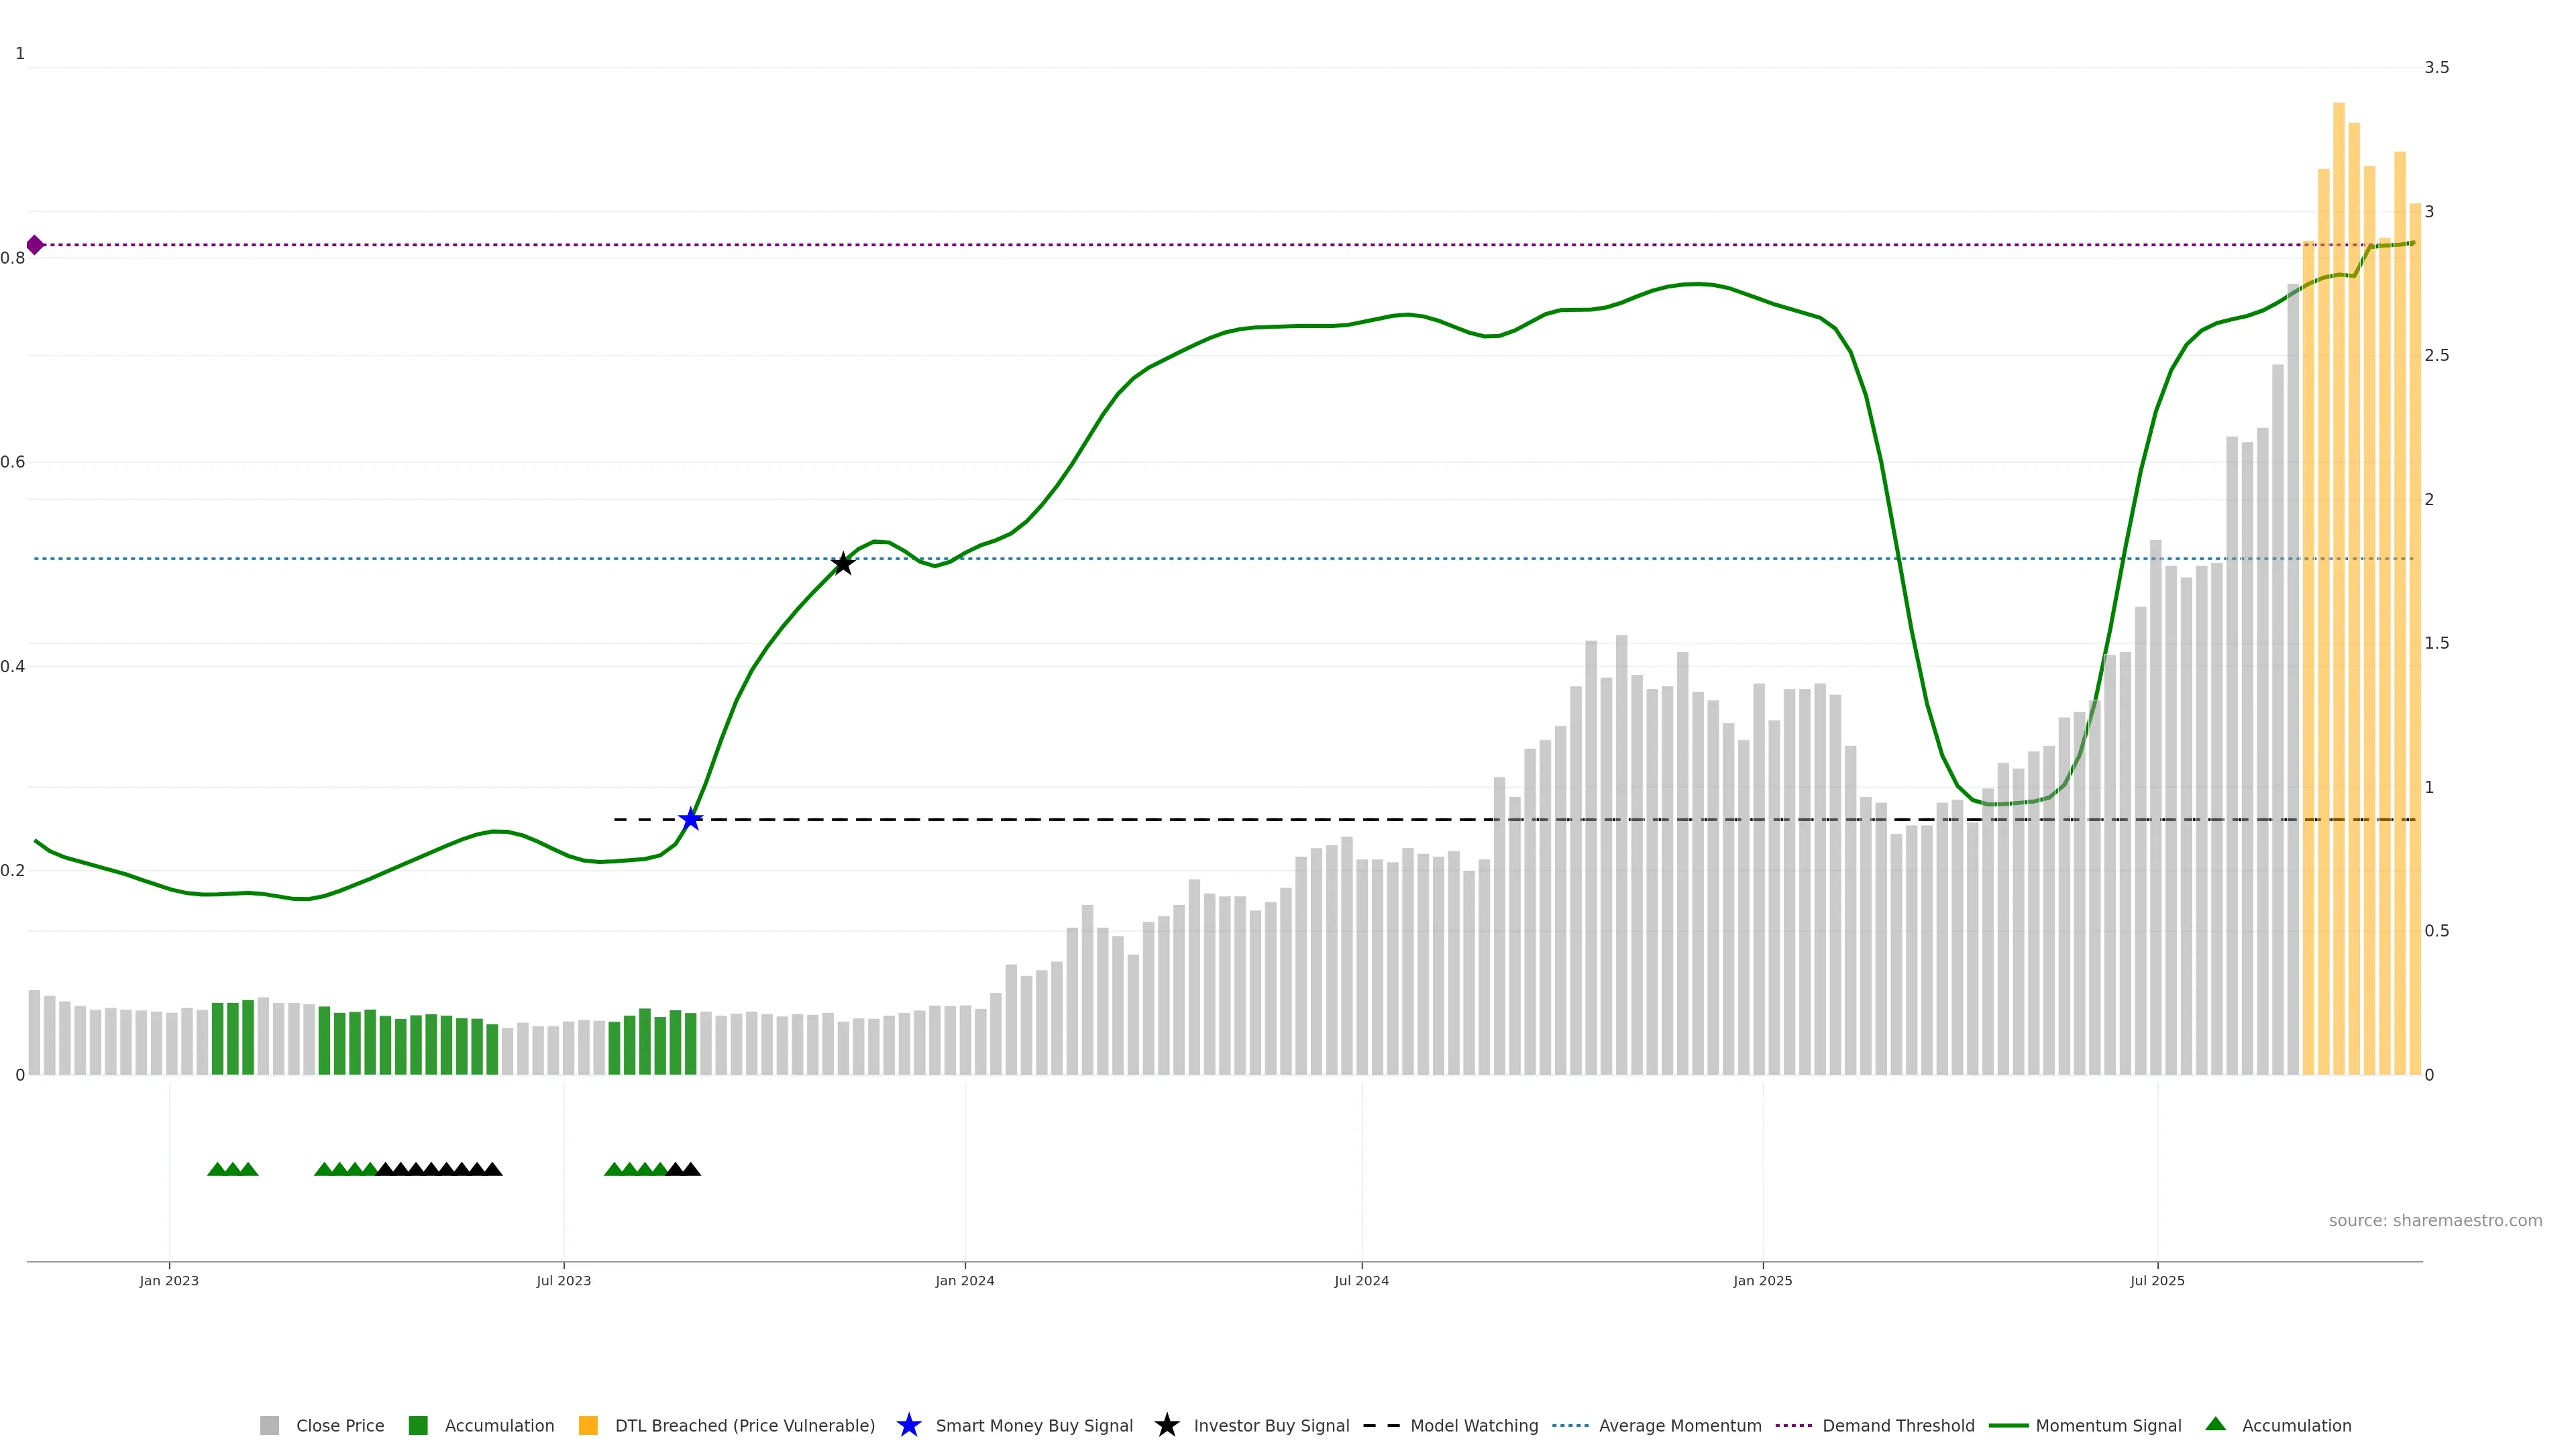Screen dimensions: 2576x1449
Task: Toggle the green Accumulation bar legend entry
Action: click(498, 1425)
